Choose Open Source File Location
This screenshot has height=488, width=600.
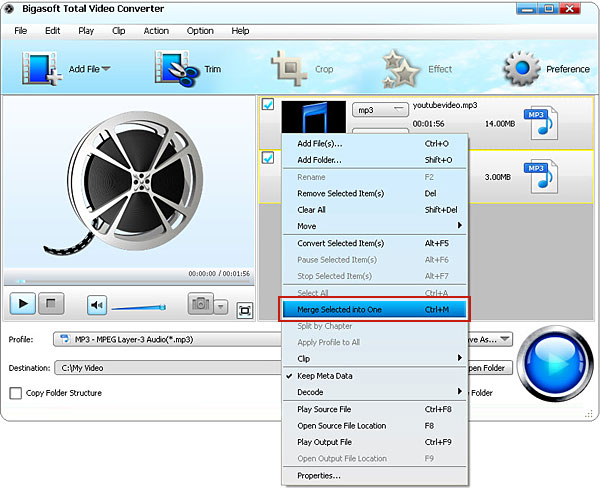pos(374,426)
